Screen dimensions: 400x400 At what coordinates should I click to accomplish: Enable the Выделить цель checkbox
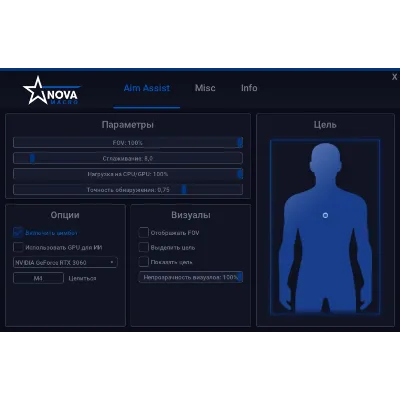[x=143, y=247]
